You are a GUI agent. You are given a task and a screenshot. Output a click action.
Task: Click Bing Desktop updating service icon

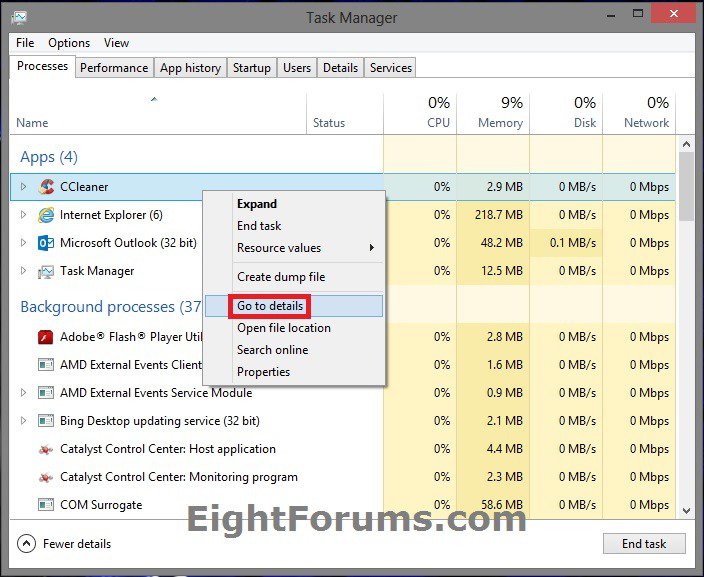click(46, 421)
